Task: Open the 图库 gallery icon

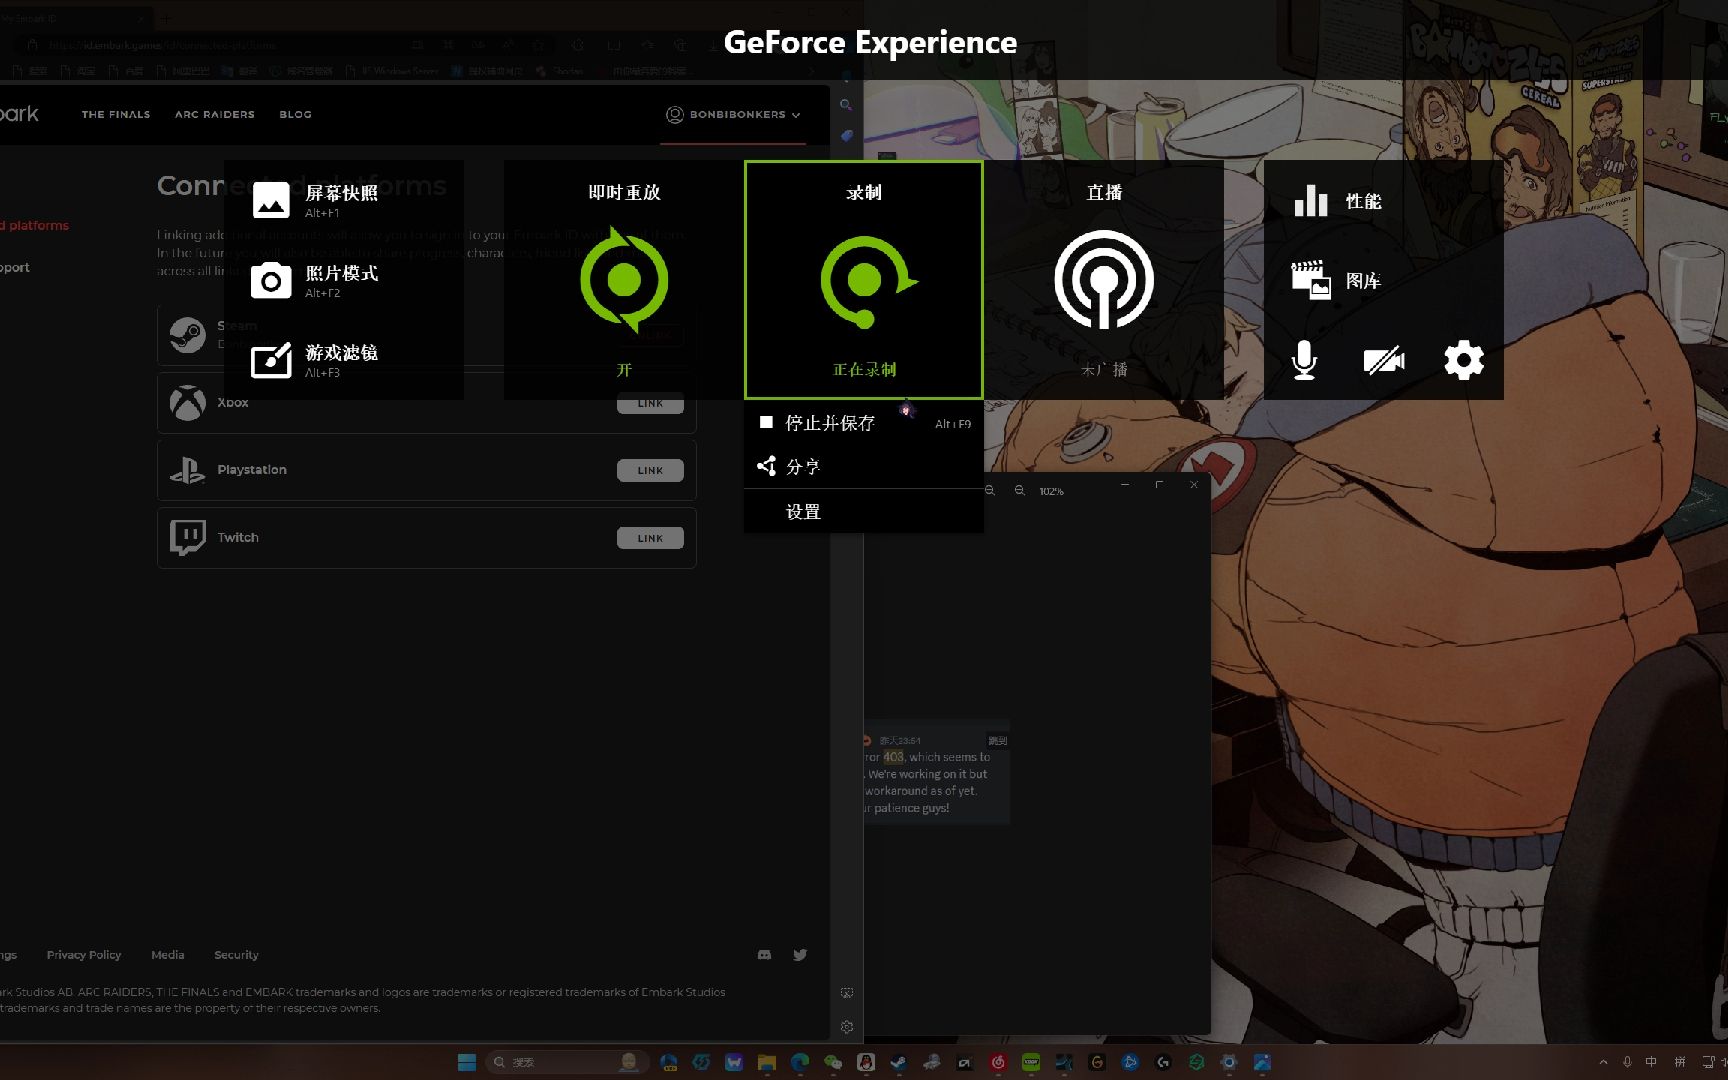Action: (1311, 280)
